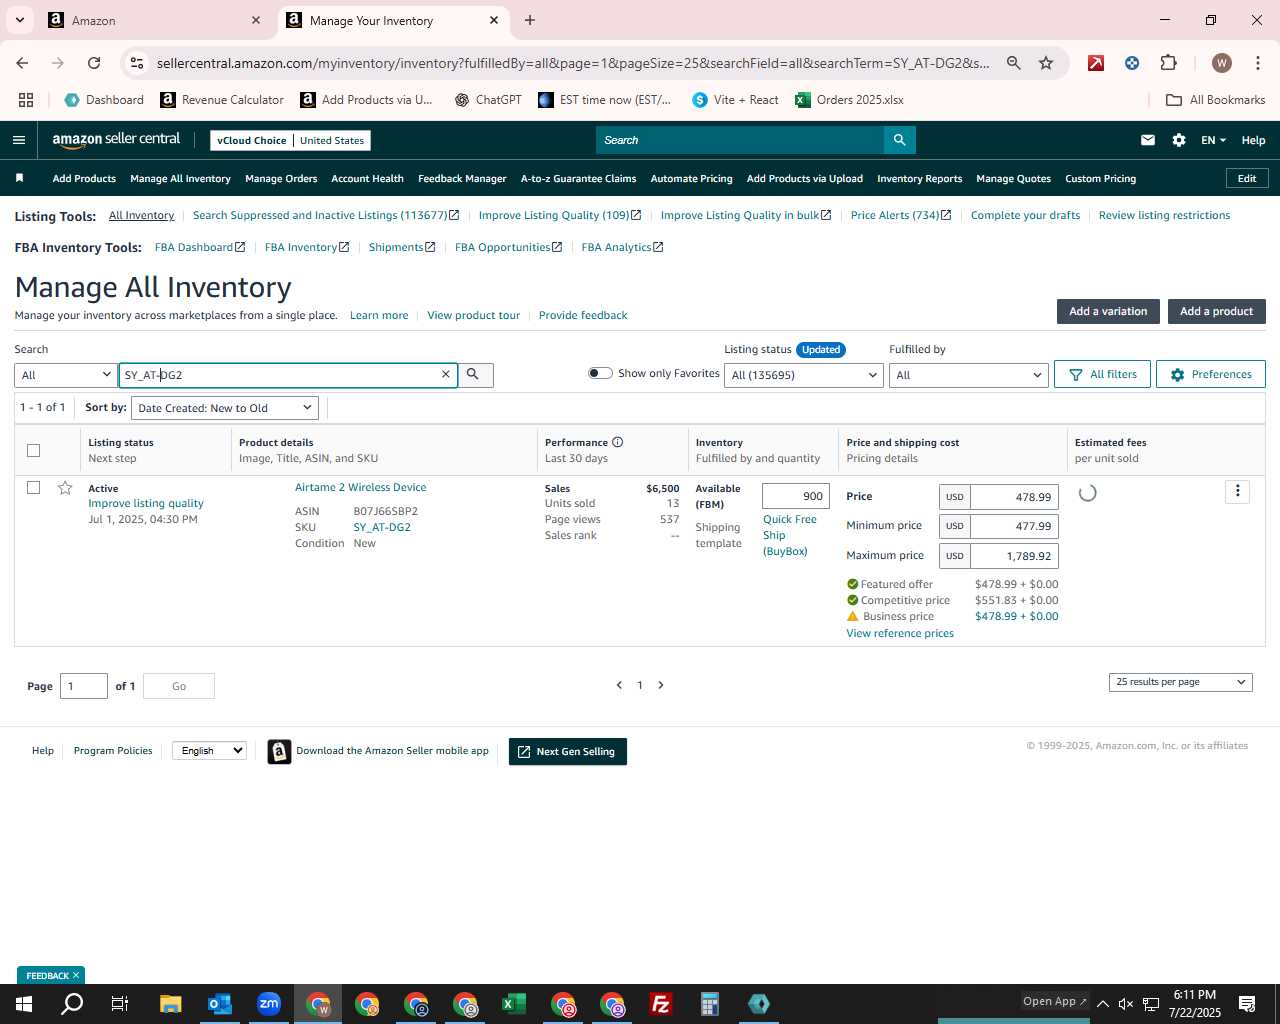1280x1024 pixels.
Task: Check the select-all header checkbox
Action: point(33,450)
